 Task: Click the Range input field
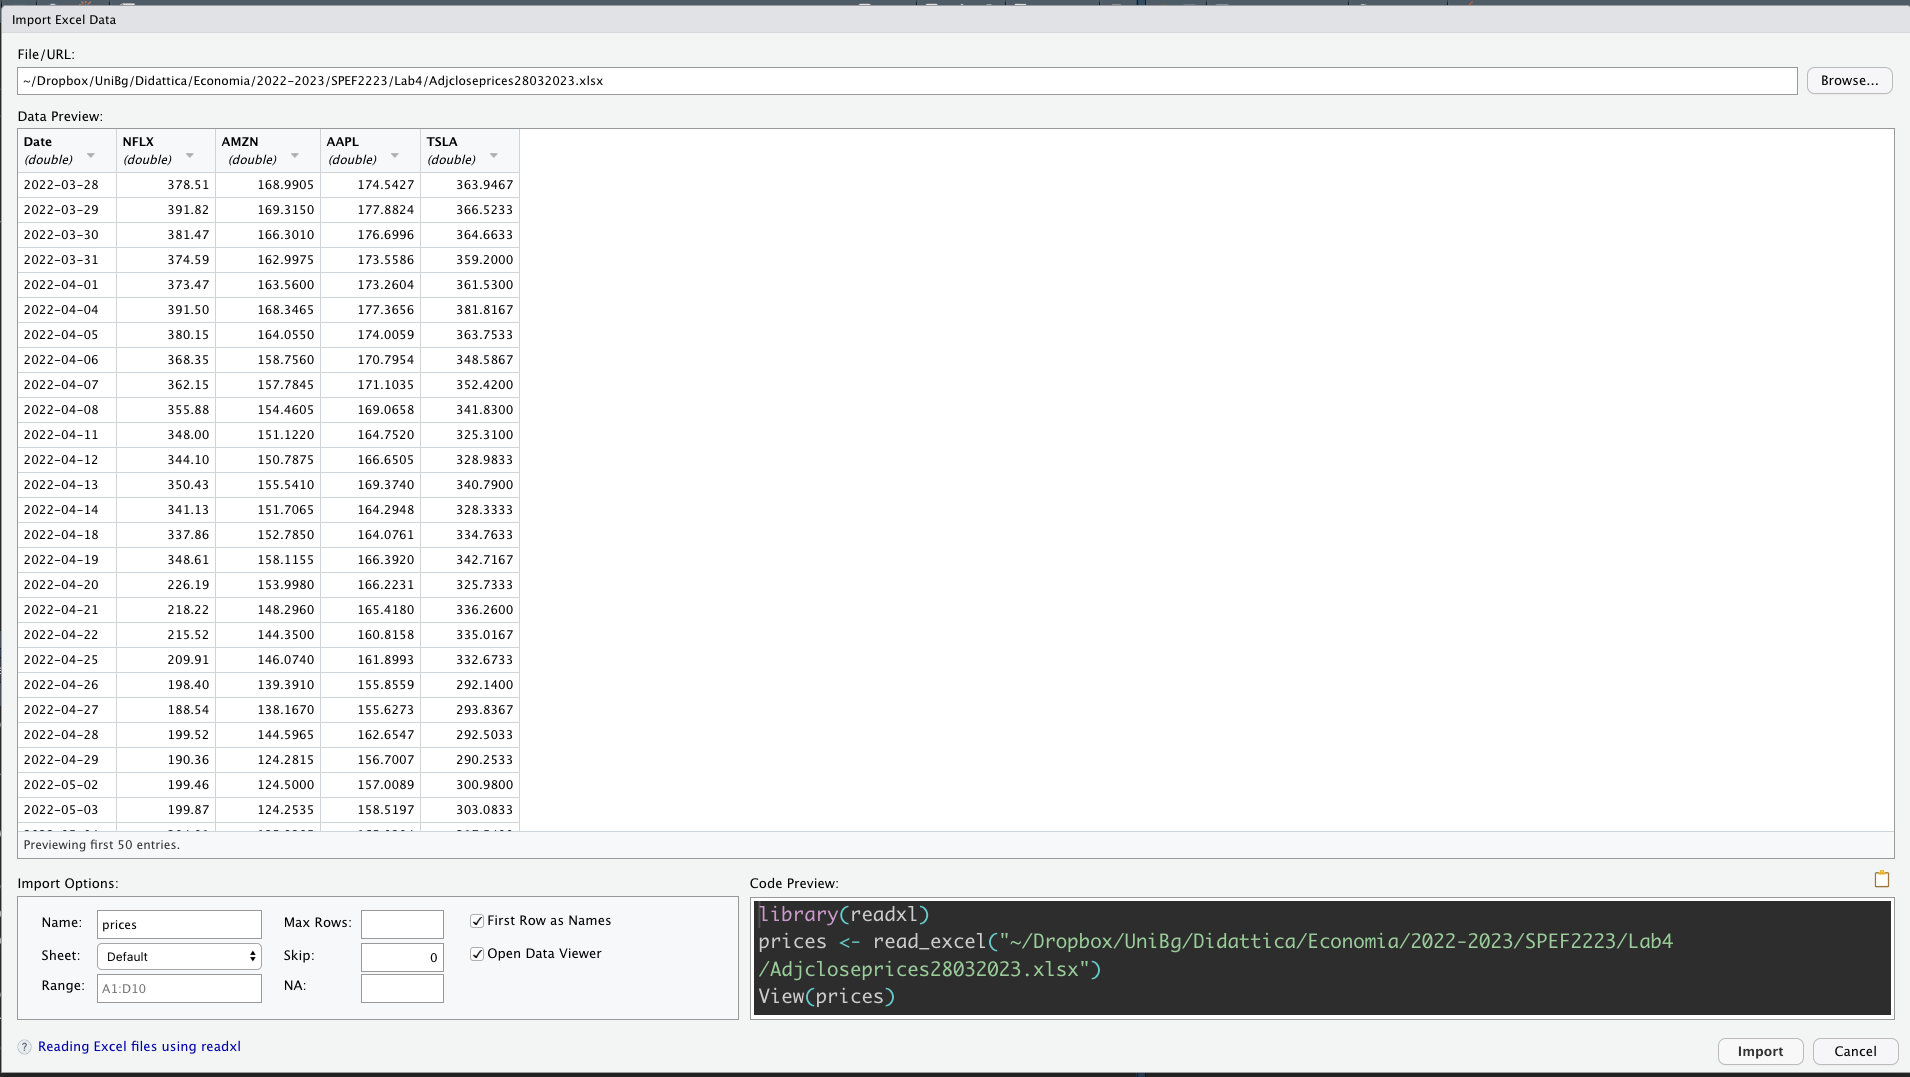pyautogui.click(x=179, y=989)
